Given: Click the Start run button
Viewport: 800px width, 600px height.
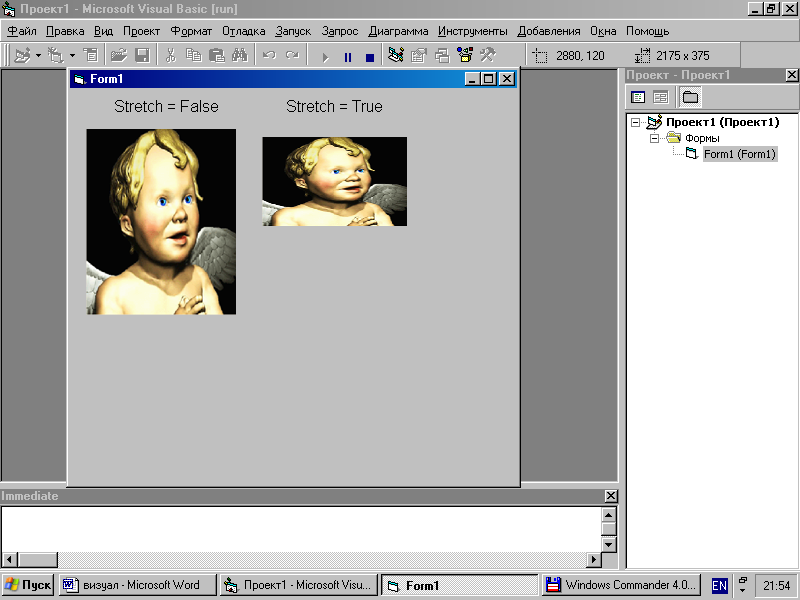Looking at the screenshot, I should [x=326, y=57].
